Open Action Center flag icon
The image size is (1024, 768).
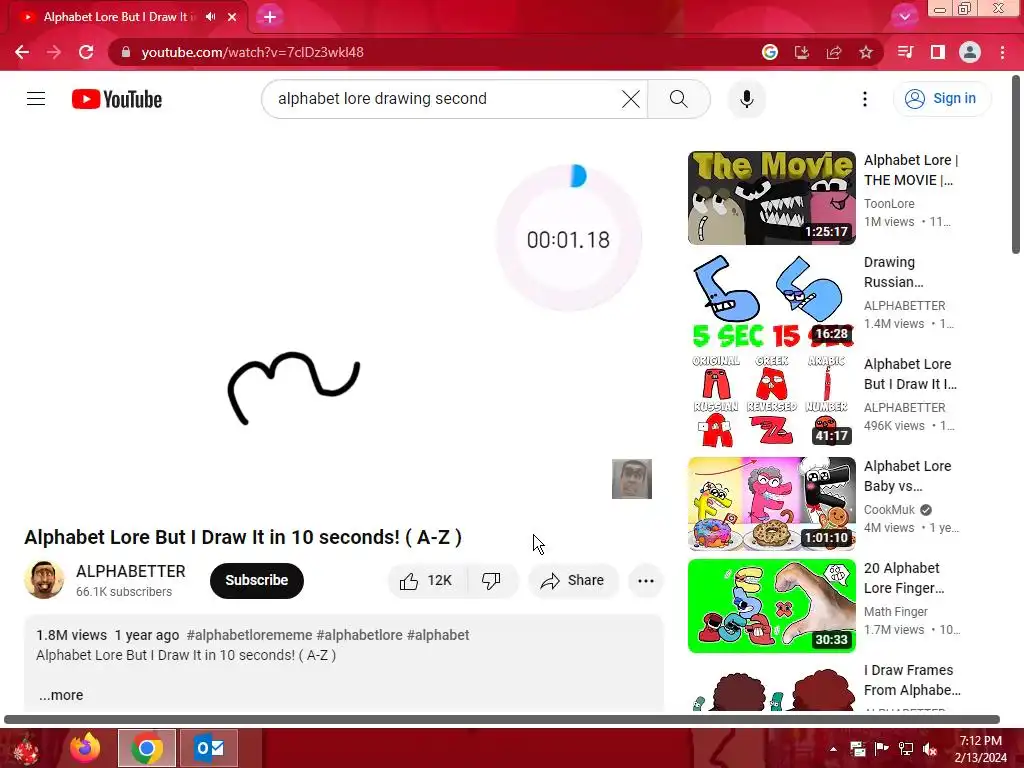pyautogui.click(x=882, y=749)
